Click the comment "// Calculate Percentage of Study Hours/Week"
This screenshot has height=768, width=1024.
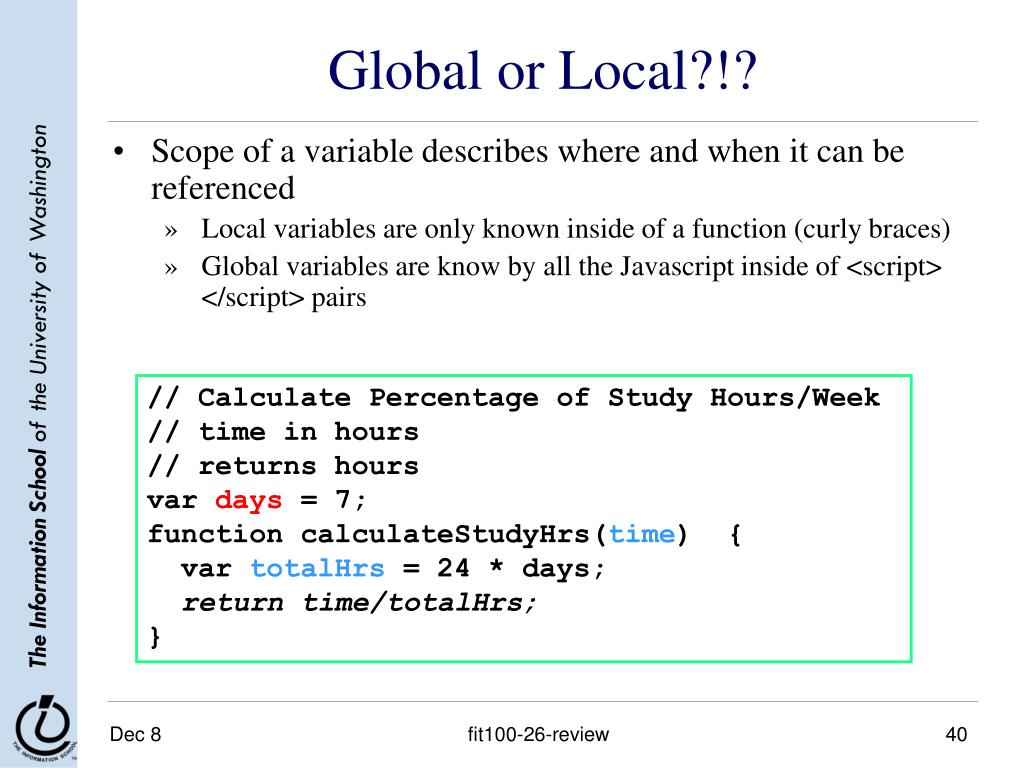coord(514,398)
